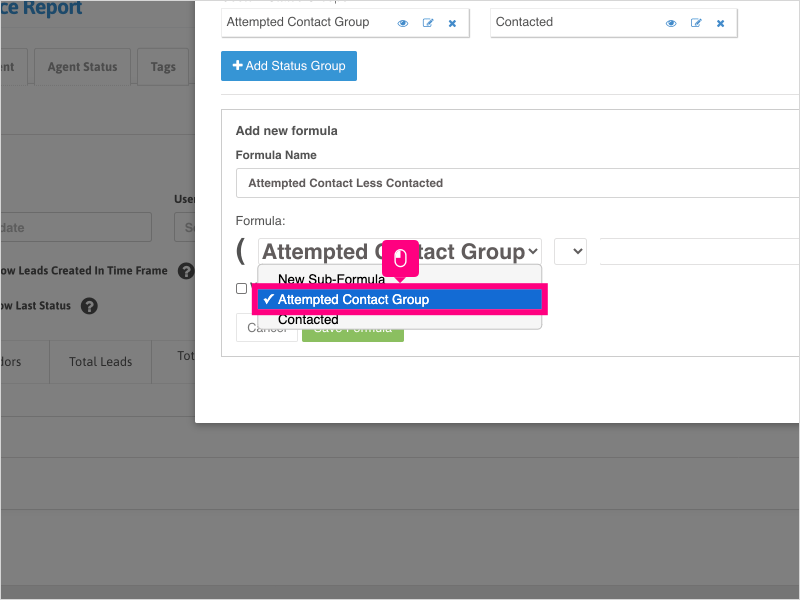Open the Attempted Contact Group formula selector
Viewport: 800px width, 600px height.
coord(399,252)
